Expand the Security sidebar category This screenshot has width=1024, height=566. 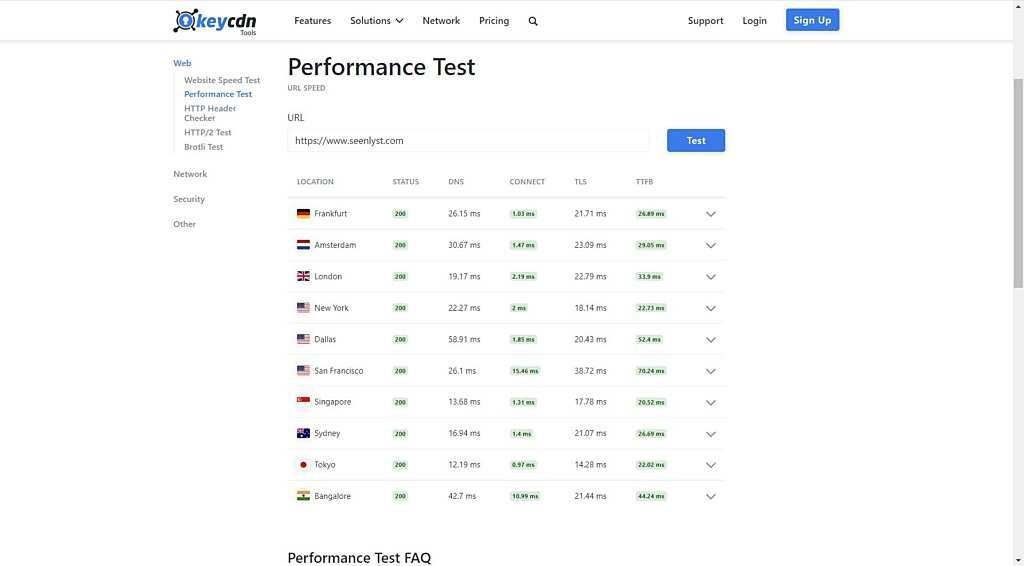coord(189,199)
